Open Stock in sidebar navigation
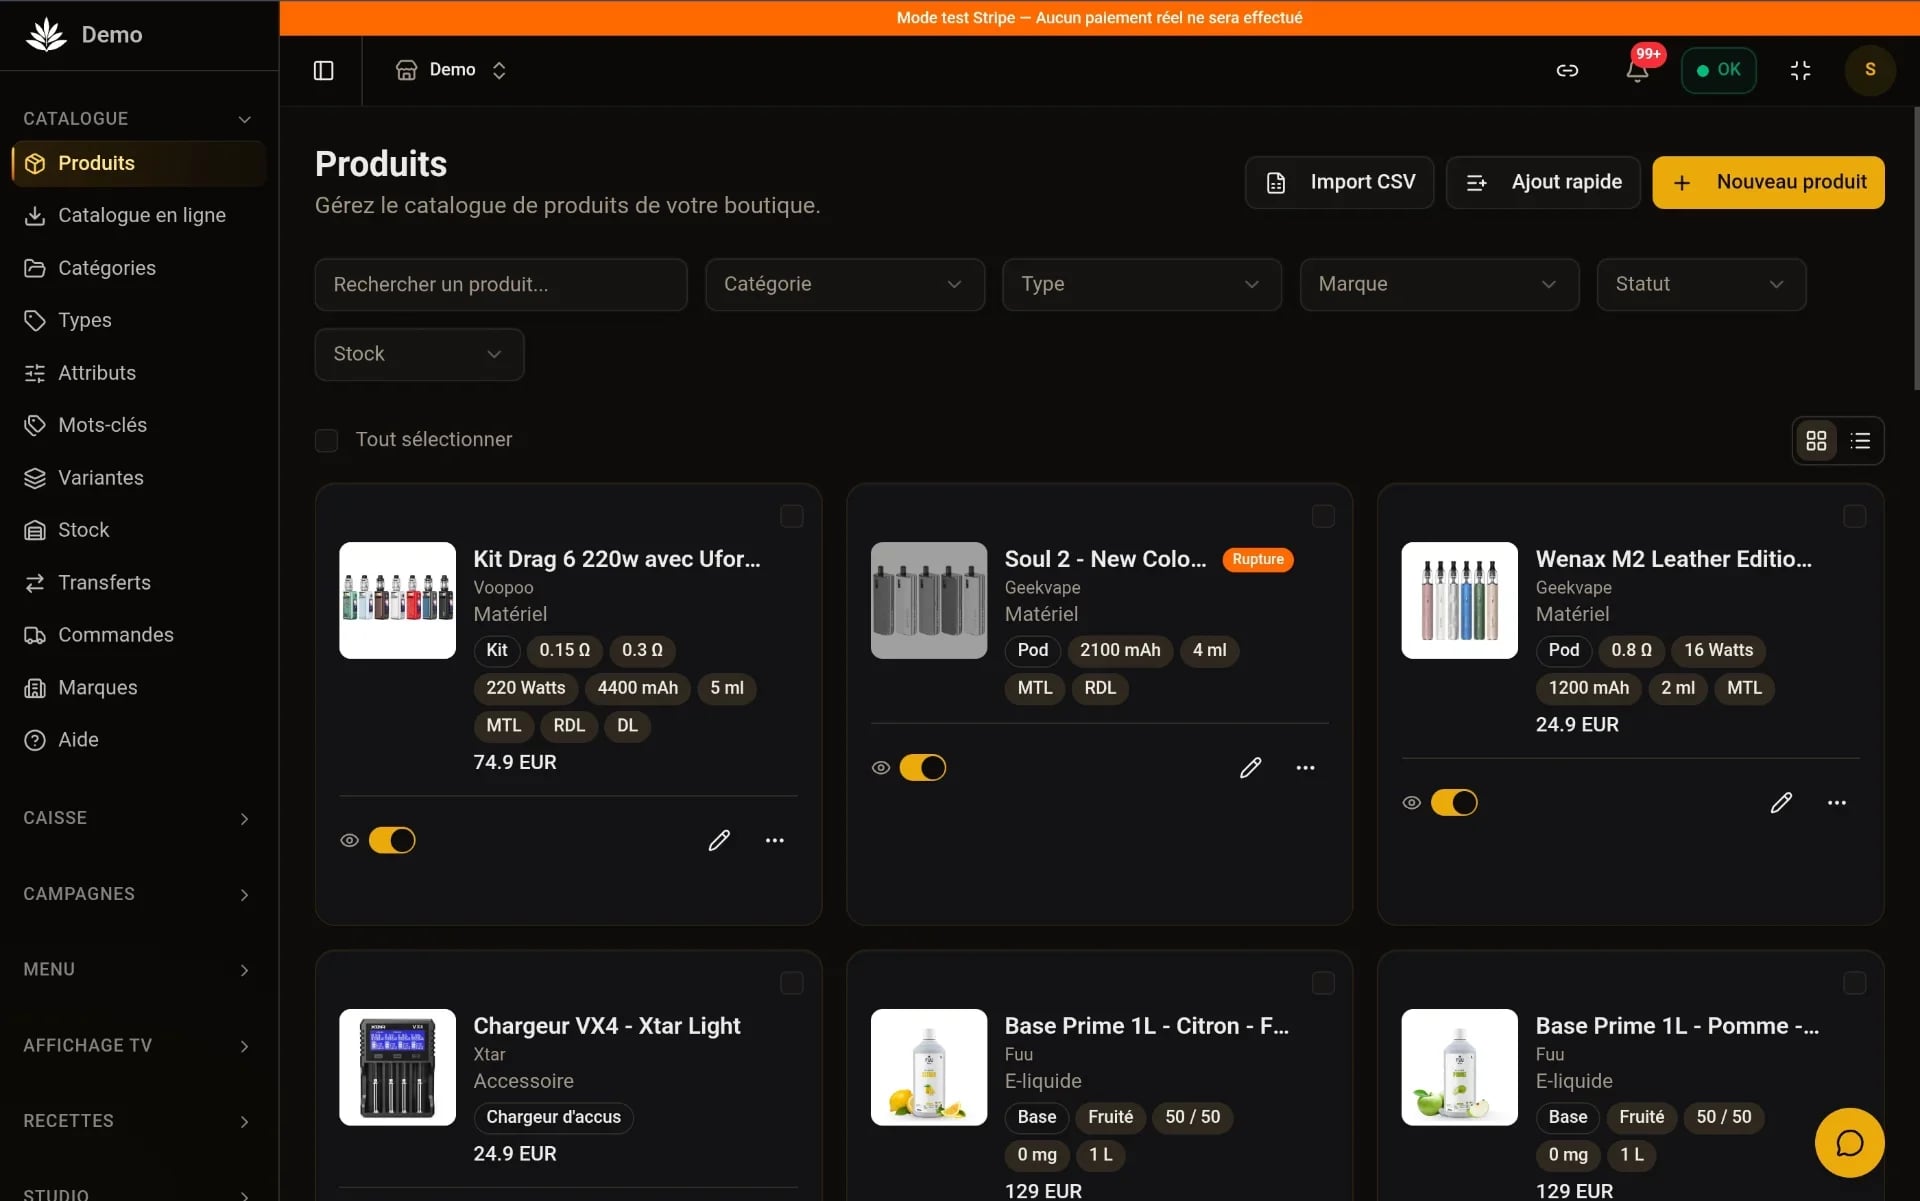The width and height of the screenshot is (1920, 1201). tap(138, 530)
